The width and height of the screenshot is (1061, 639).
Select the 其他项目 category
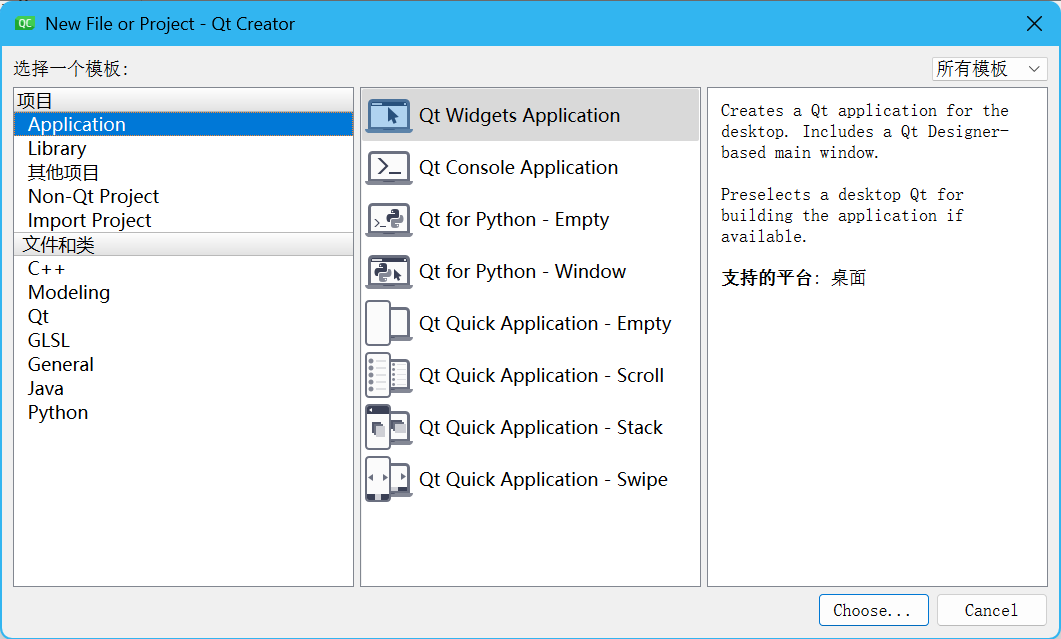pos(183,173)
